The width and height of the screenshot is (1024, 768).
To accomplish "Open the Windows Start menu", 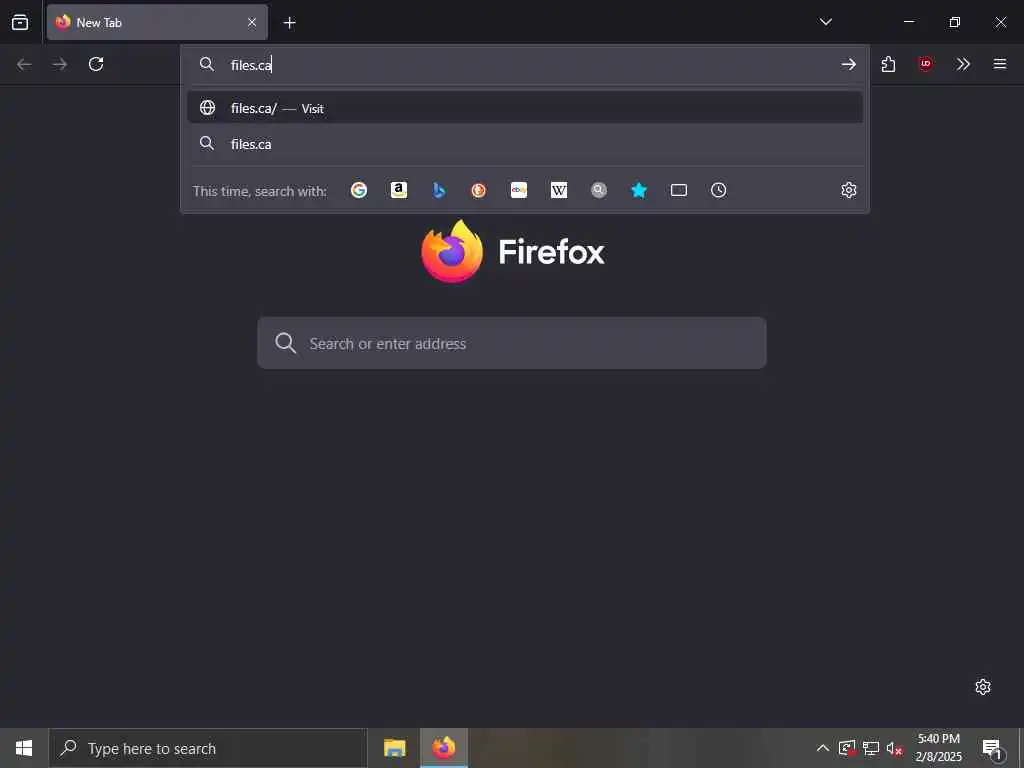I will (x=24, y=748).
